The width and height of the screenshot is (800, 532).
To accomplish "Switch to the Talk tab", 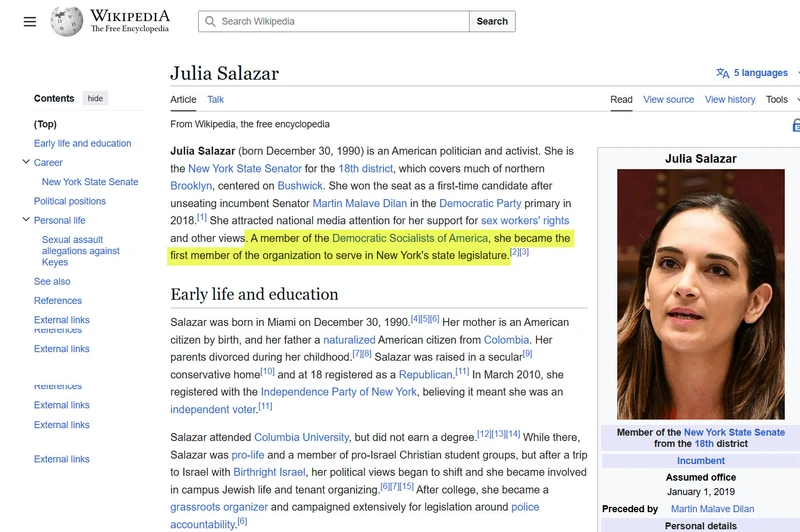I will click(x=215, y=99).
